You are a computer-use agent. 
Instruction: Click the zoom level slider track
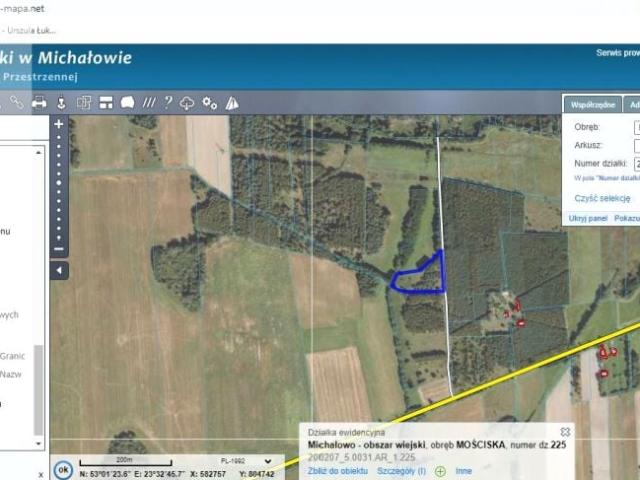coord(59,185)
